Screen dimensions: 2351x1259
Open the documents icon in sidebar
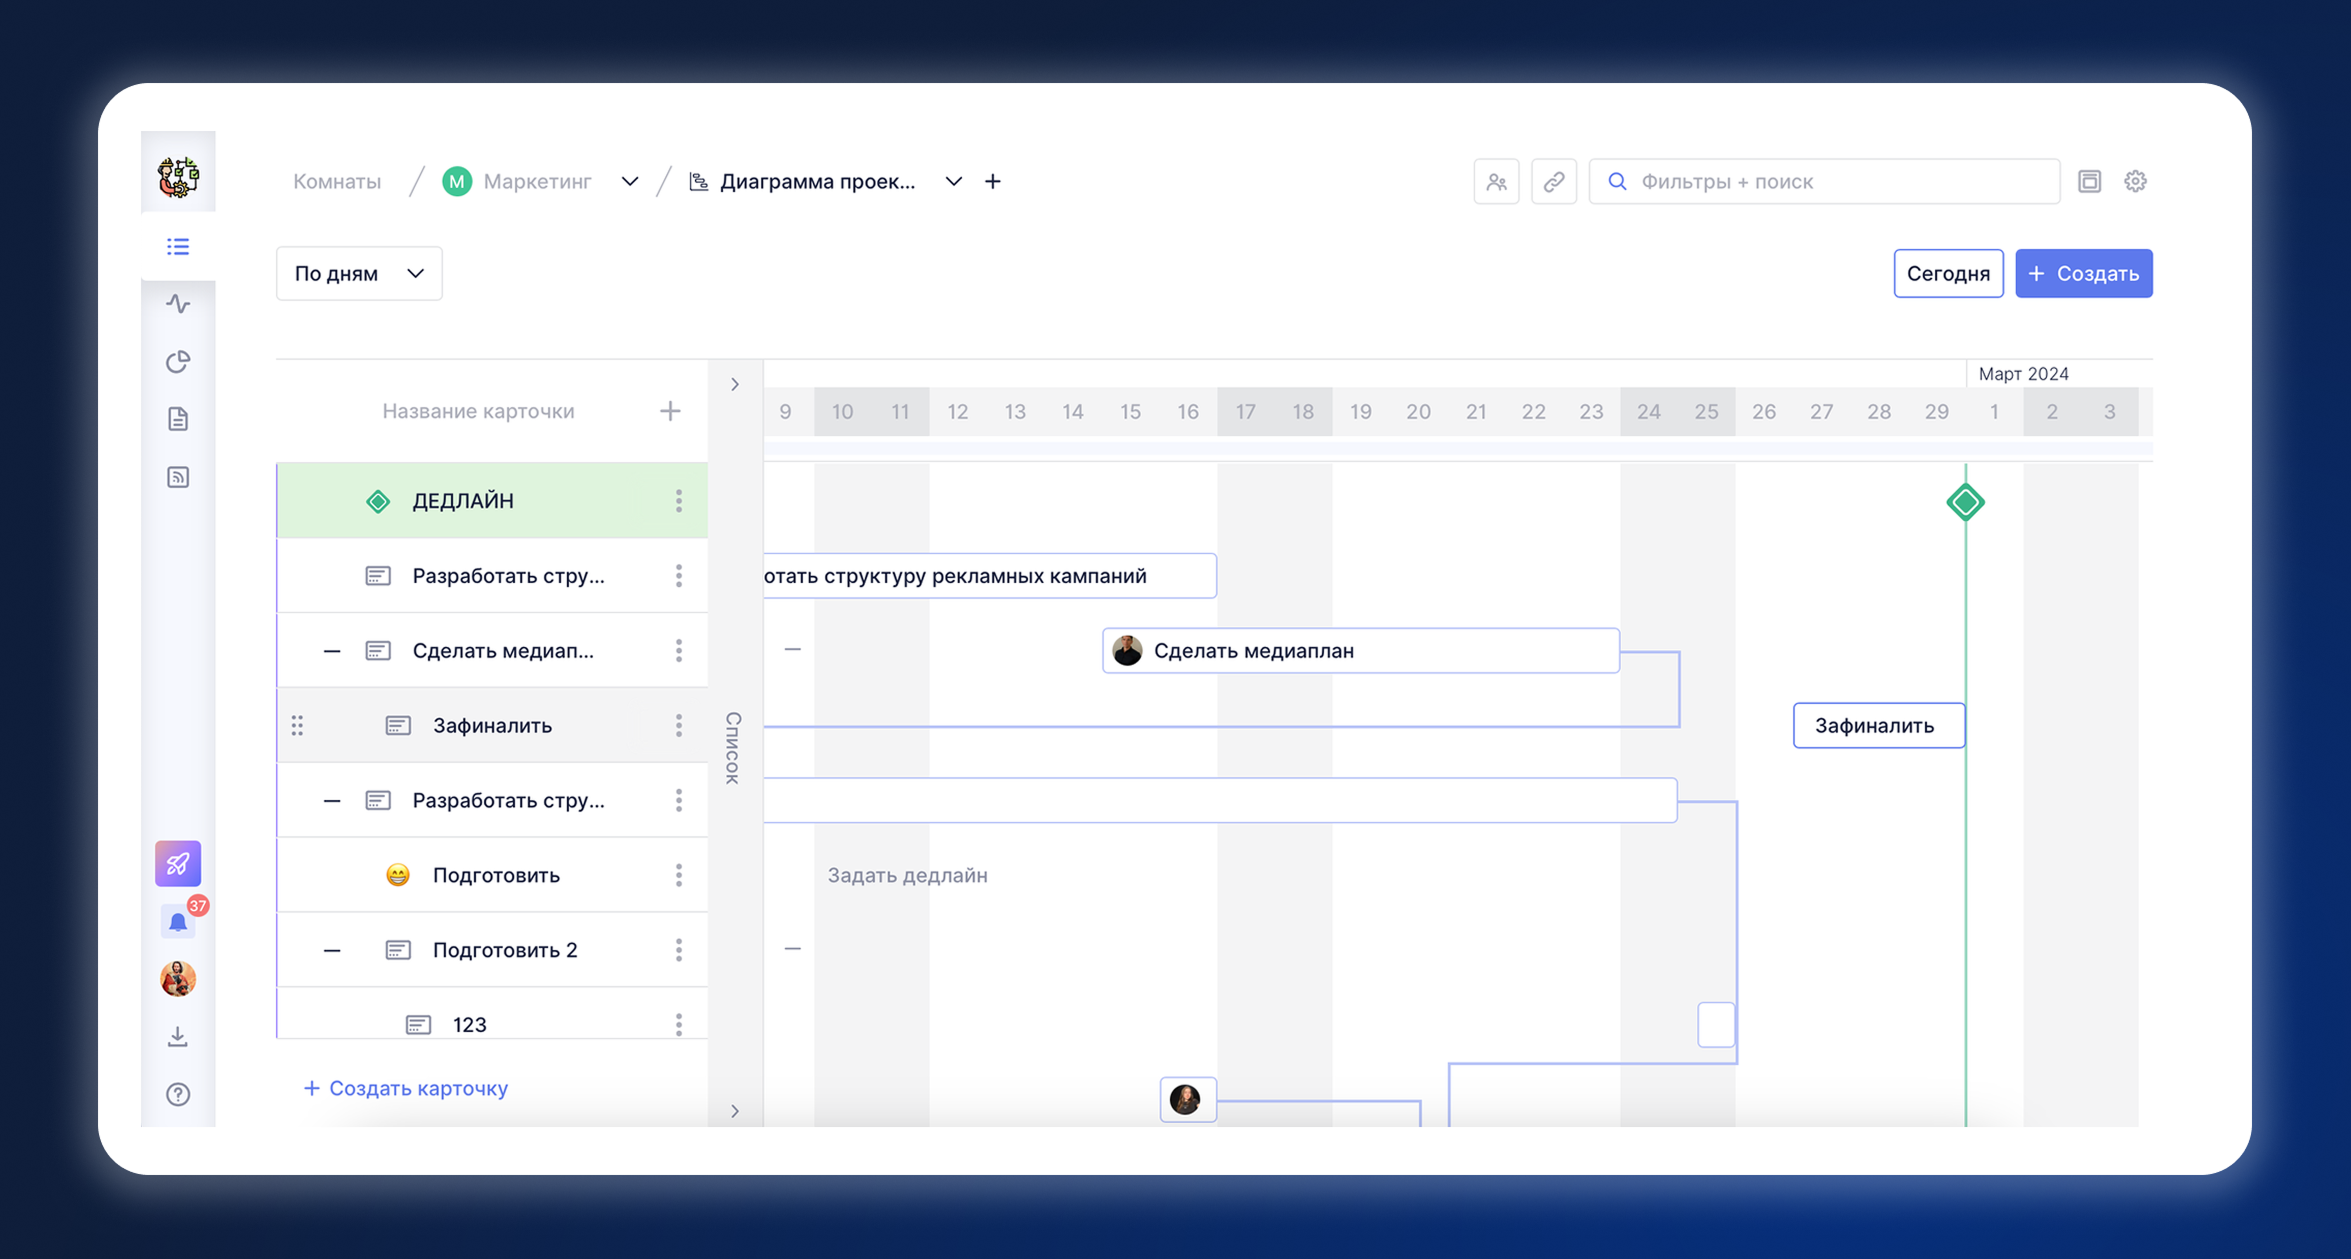tap(178, 419)
